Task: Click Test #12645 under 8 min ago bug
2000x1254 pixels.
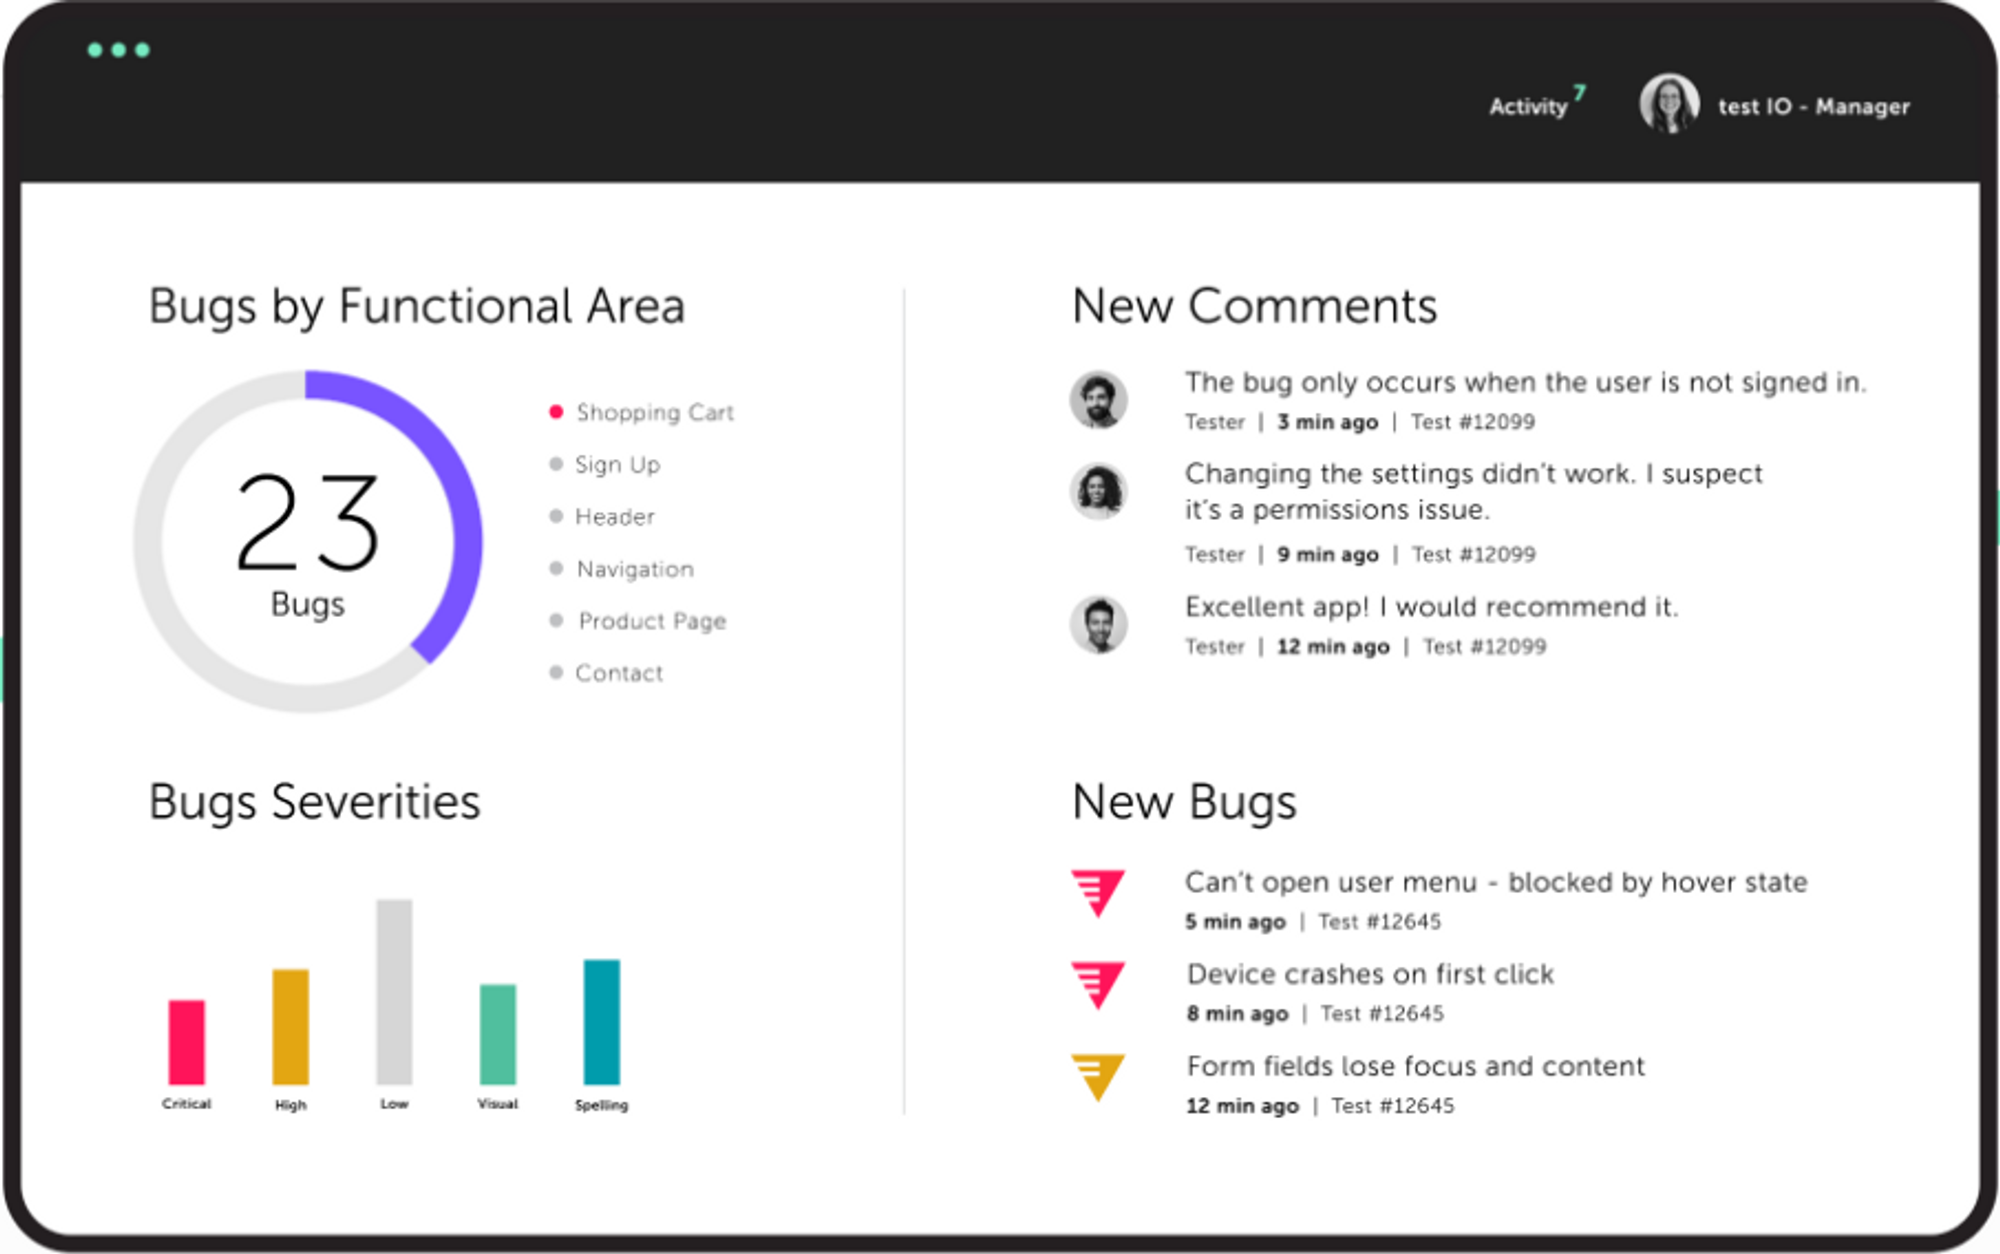Action: [x=1382, y=1013]
